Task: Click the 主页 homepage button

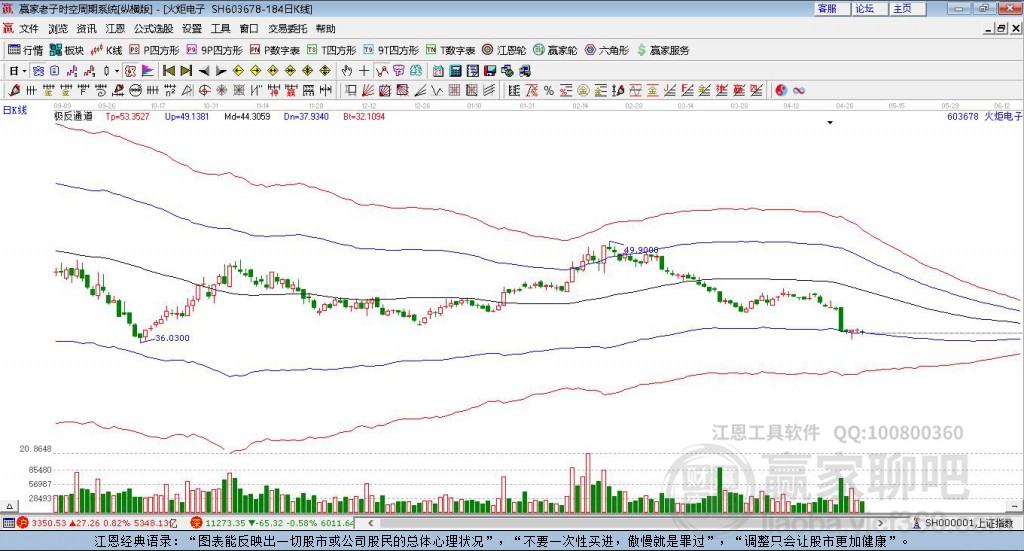Action: pos(908,8)
